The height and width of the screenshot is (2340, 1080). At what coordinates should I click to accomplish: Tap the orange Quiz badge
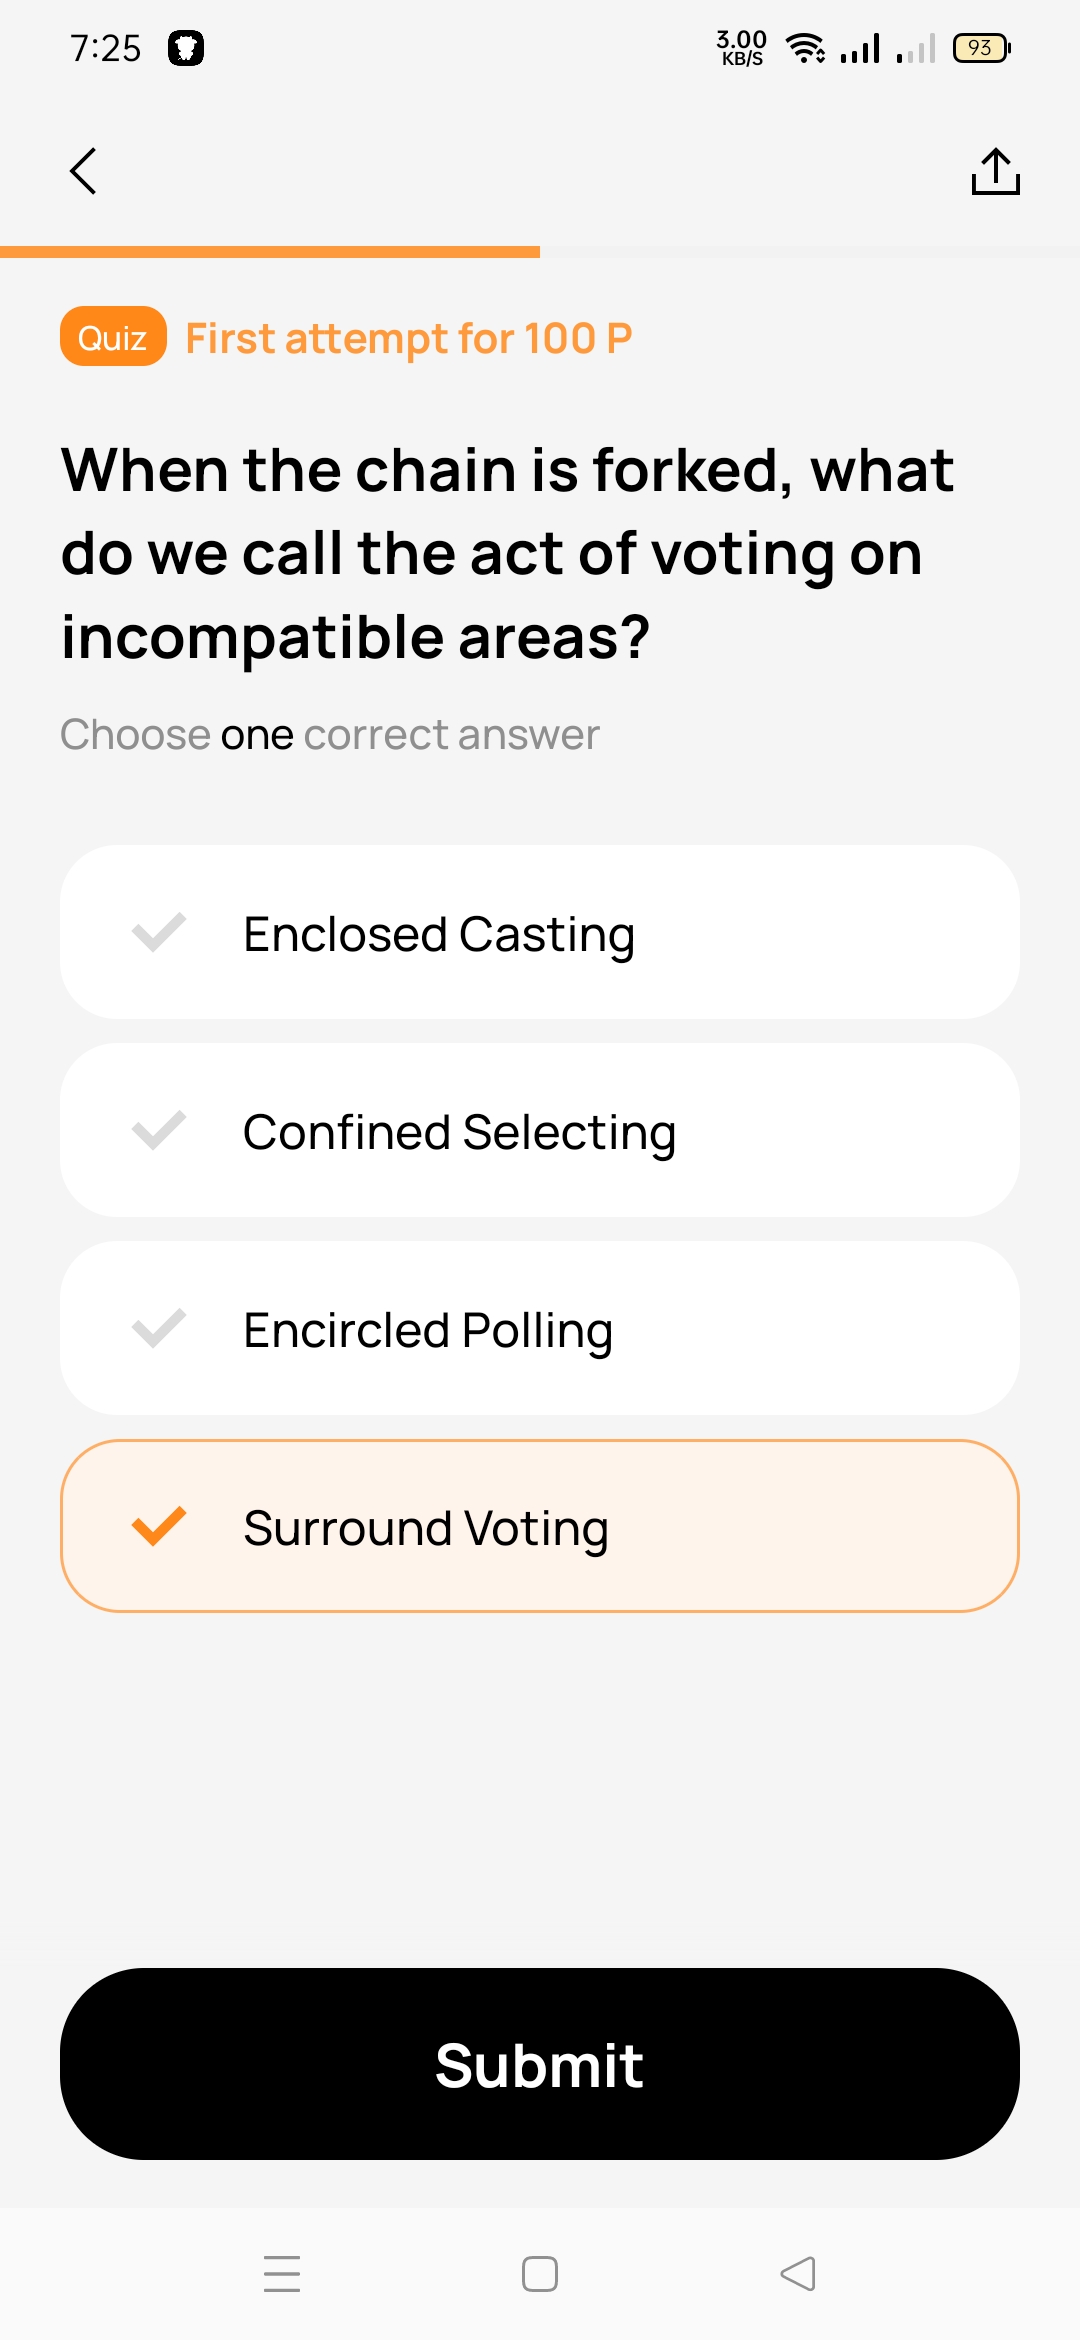point(113,337)
